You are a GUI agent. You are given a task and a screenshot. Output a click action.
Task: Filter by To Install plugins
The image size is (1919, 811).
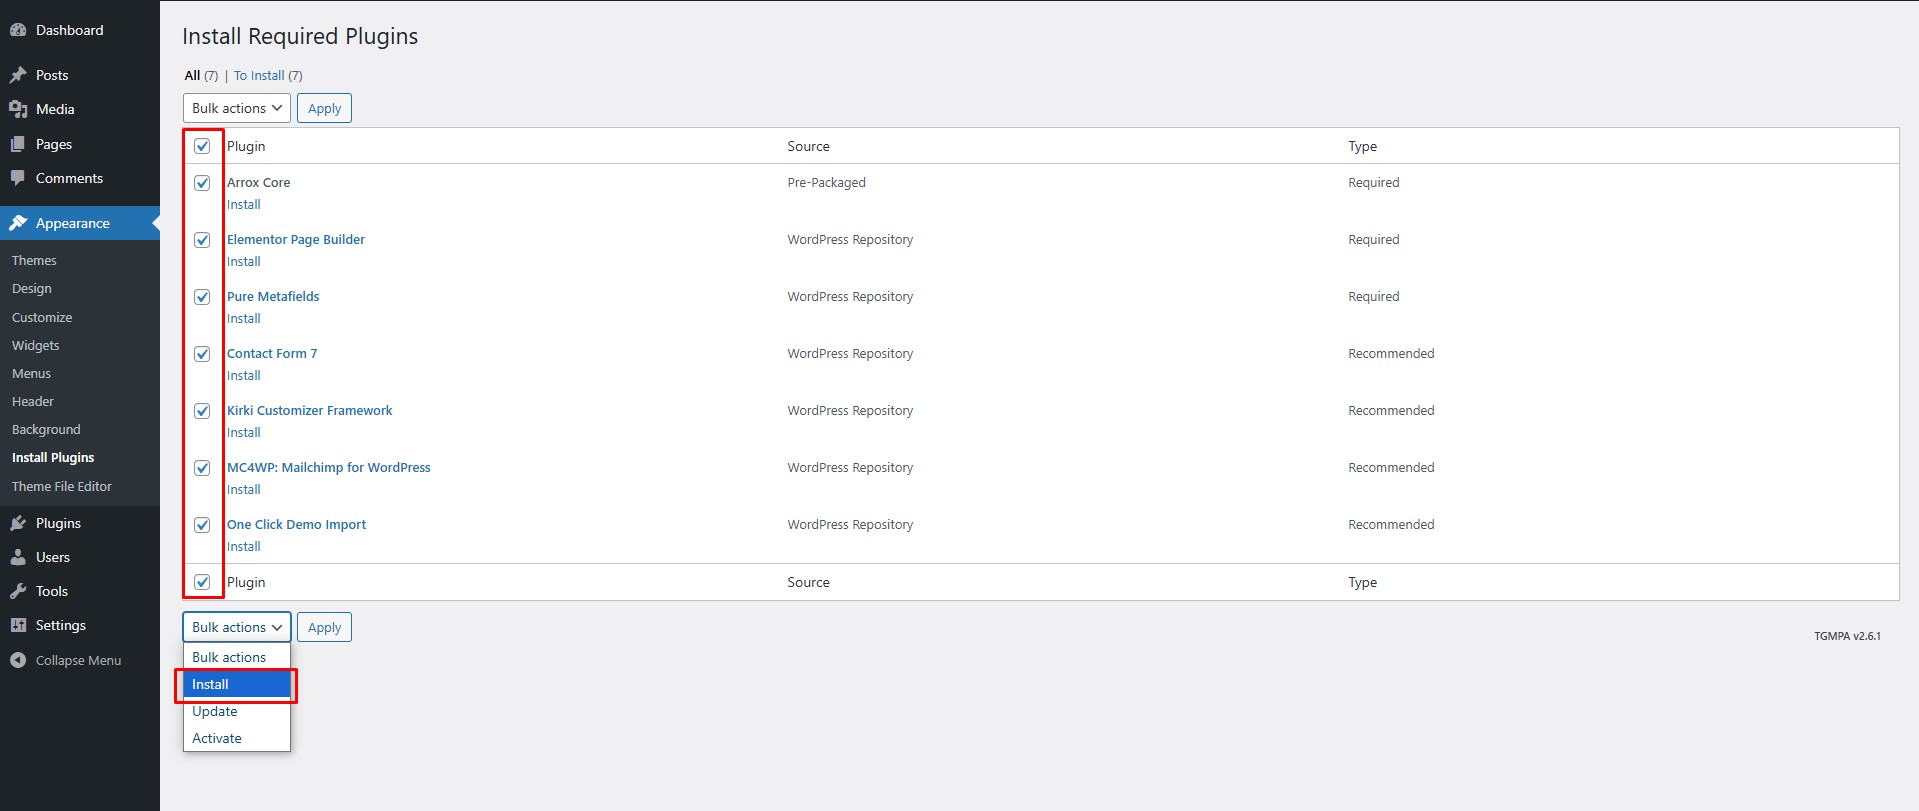[259, 75]
